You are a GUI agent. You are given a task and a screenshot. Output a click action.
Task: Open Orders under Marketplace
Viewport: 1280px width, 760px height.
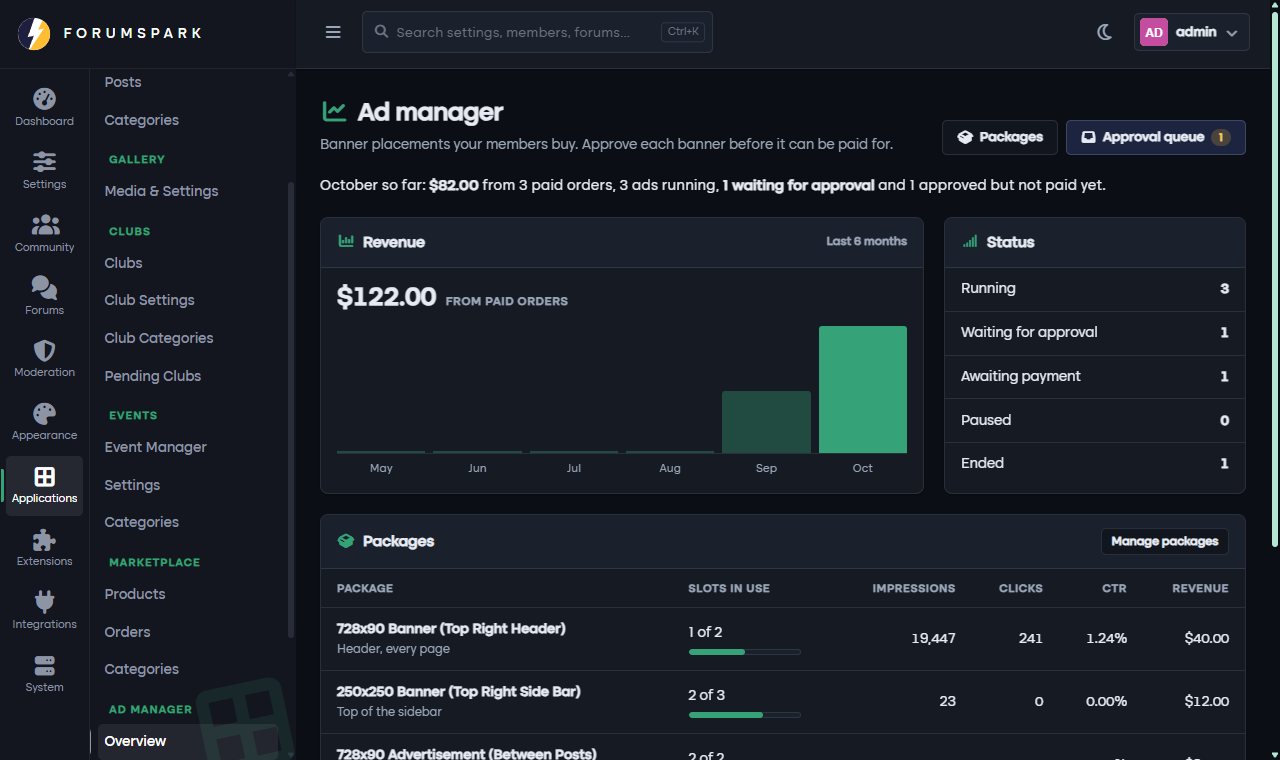click(x=127, y=632)
